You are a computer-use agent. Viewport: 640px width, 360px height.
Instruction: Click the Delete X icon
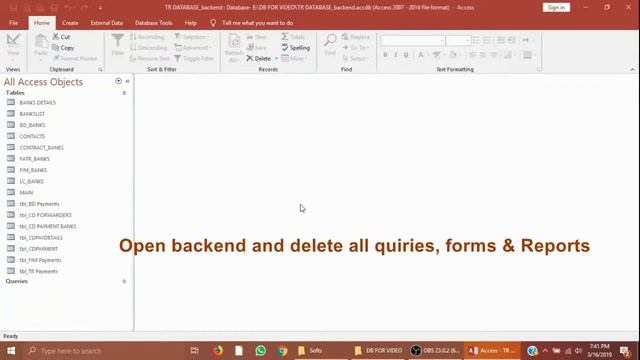click(x=250, y=58)
